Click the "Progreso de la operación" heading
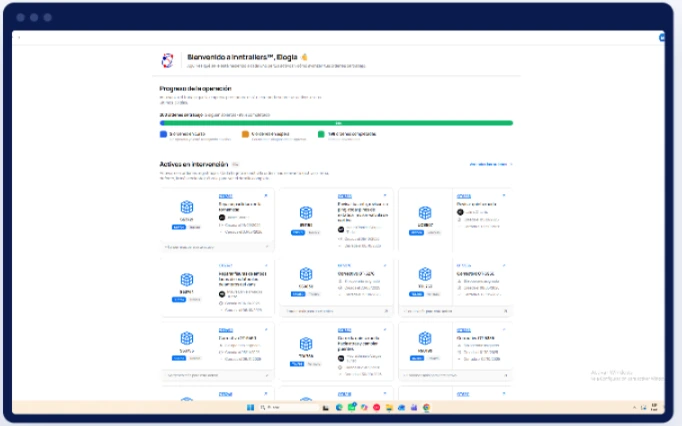 point(195,88)
